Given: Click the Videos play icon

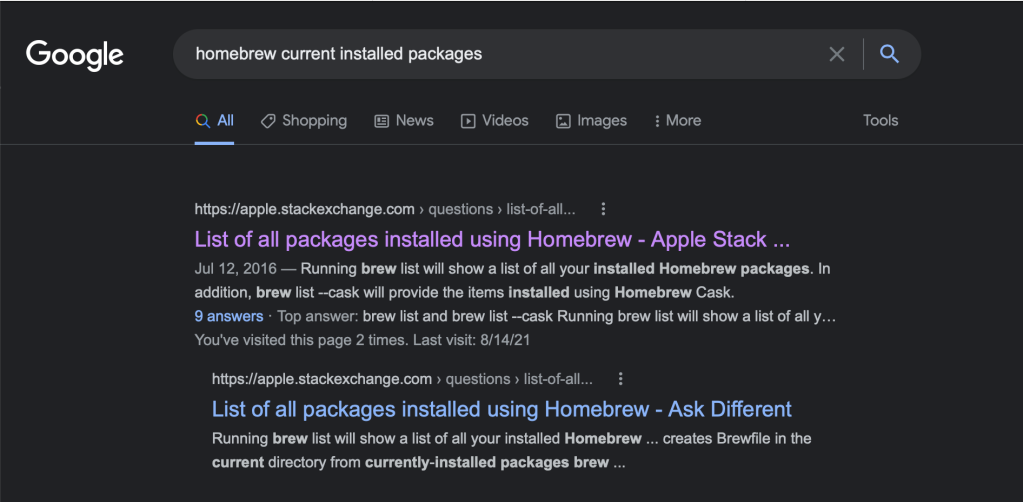Looking at the screenshot, I should point(468,121).
